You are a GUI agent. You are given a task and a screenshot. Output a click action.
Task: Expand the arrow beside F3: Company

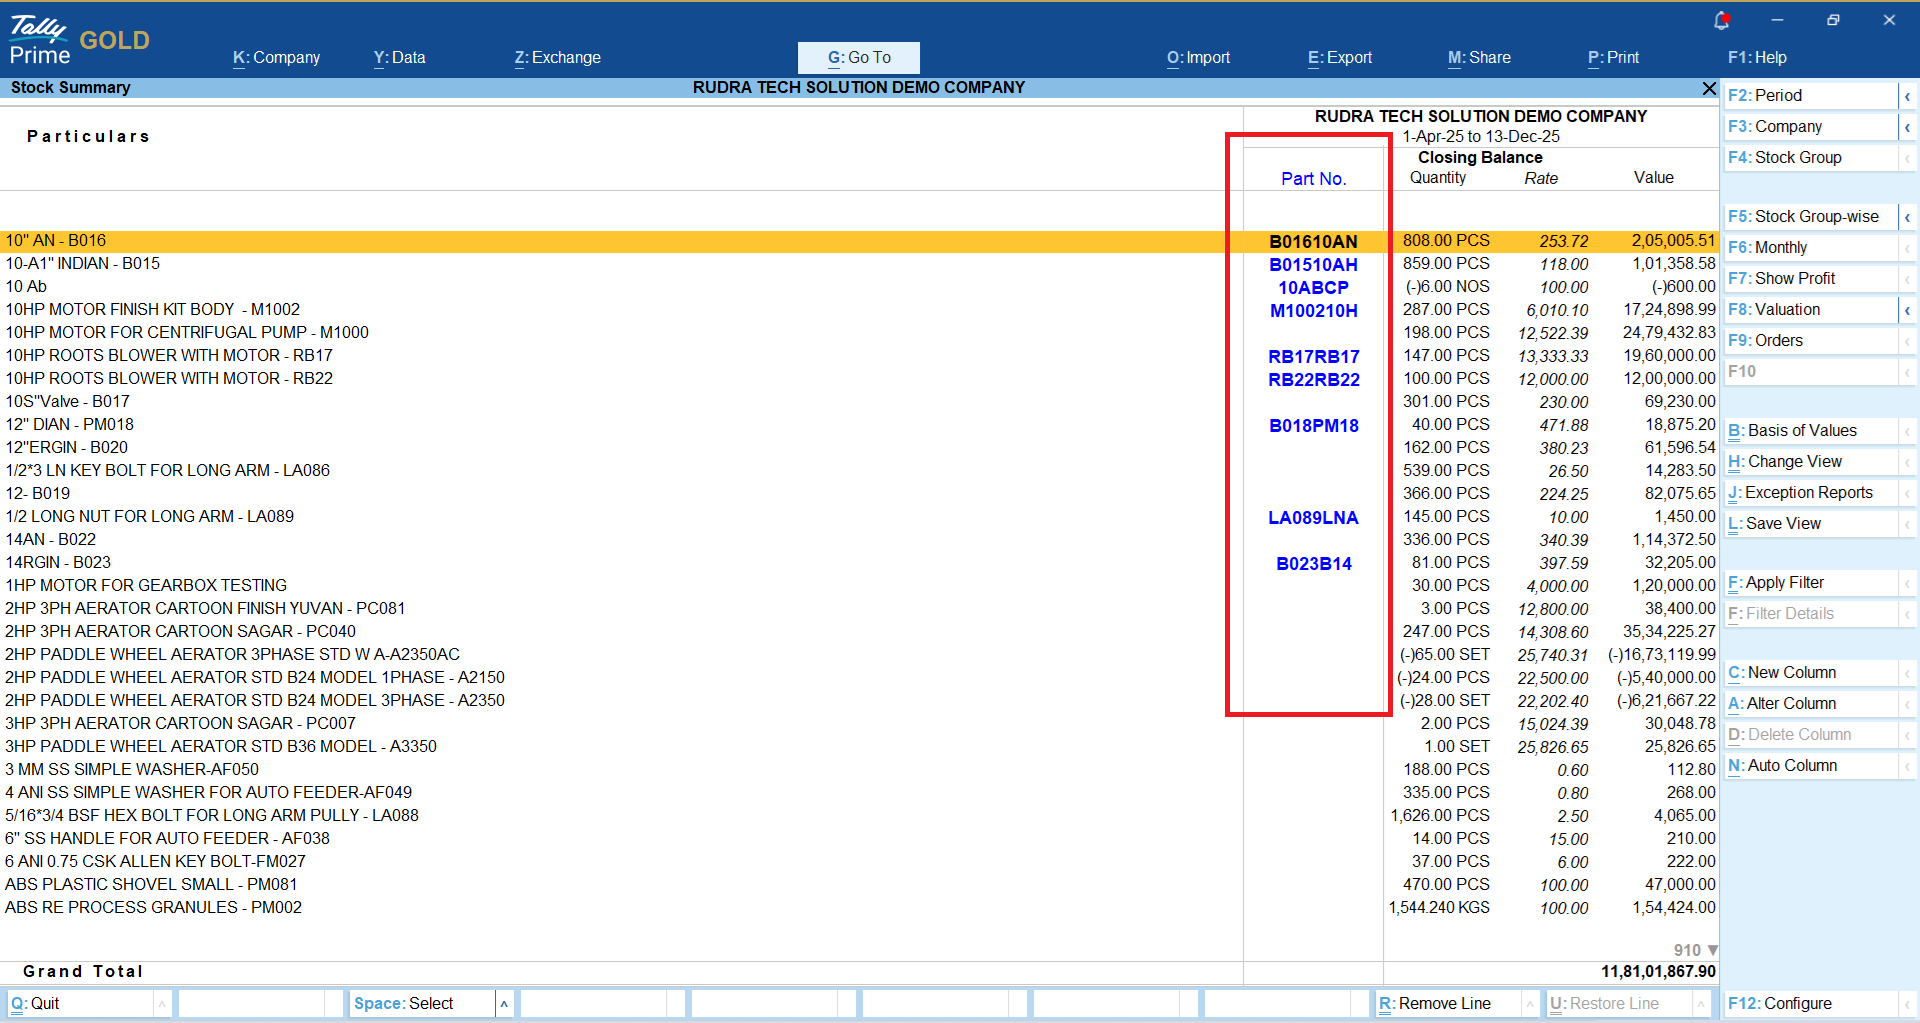tap(1907, 127)
